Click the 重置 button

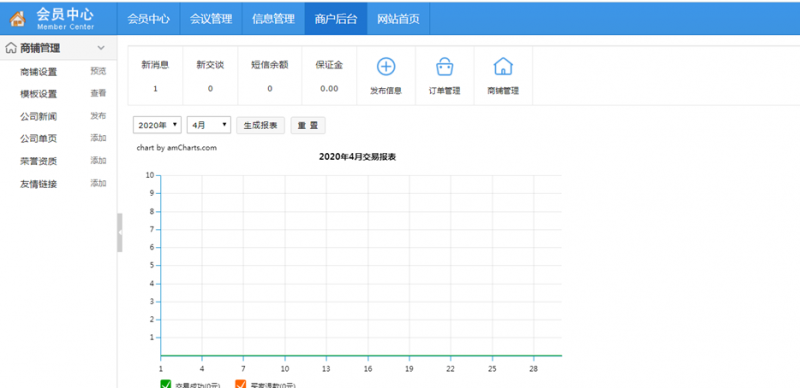308,125
